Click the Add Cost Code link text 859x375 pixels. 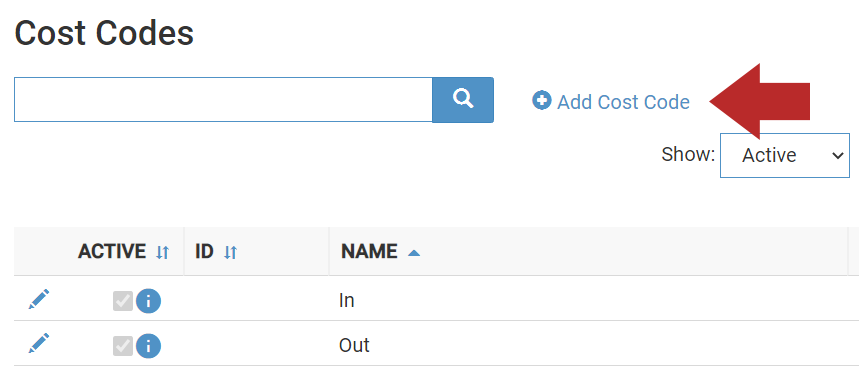[x=623, y=102]
